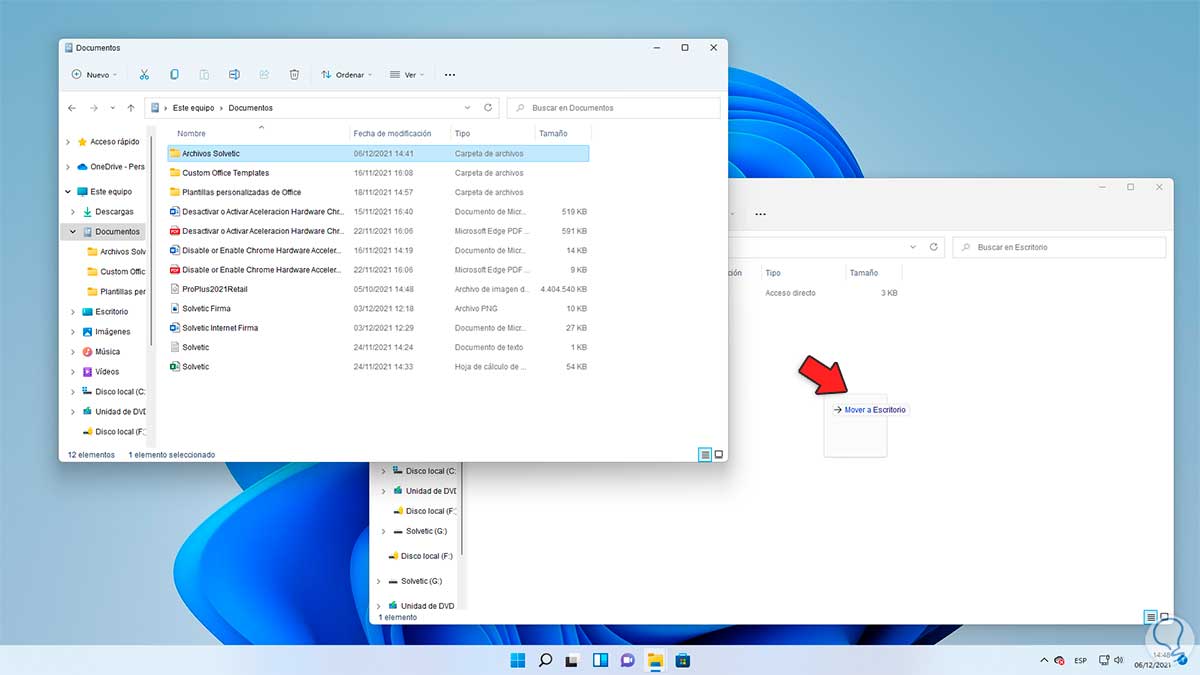Click the Rename icon in Documentos toolbar
This screenshot has height=675, width=1200.
pyautogui.click(x=234, y=75)
